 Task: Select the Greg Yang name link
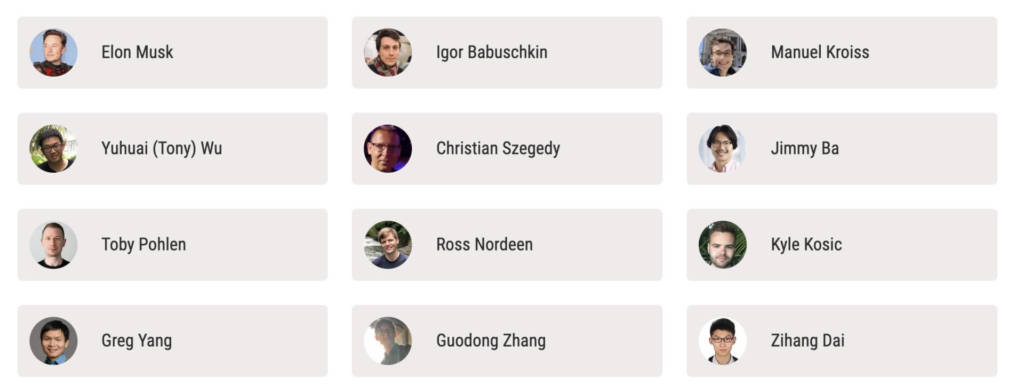(x=136, y=340)
